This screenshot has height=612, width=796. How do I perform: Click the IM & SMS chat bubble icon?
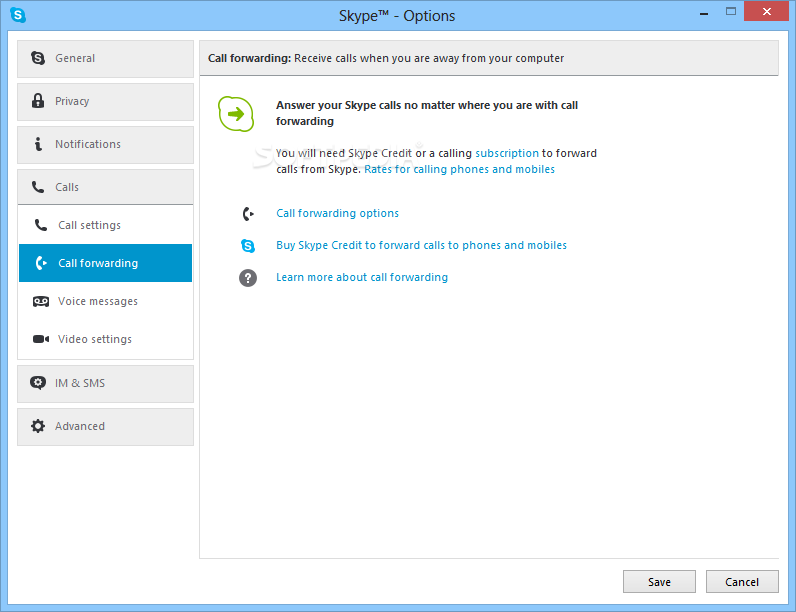coord(38,383)
